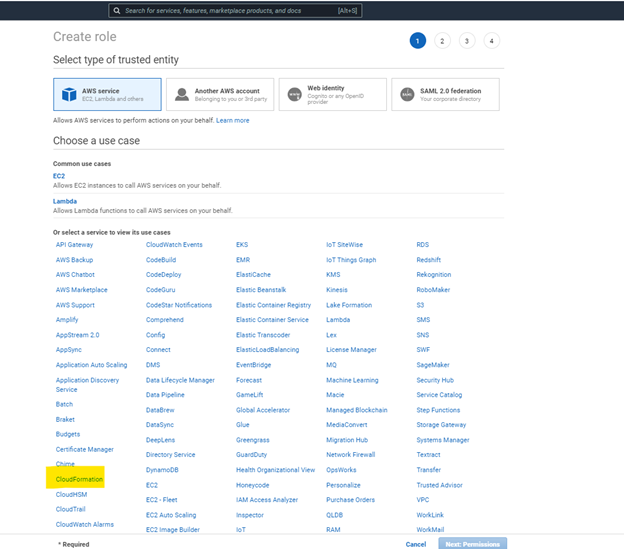The height and width of the screenshot is (549, 624).
Task: Select the API Gateway service
Action: point(74,245)
